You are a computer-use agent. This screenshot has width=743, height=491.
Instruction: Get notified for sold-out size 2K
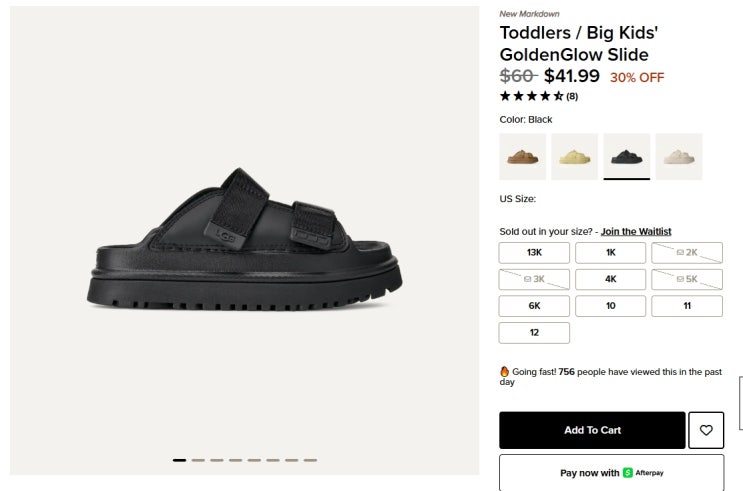[687, 253]
